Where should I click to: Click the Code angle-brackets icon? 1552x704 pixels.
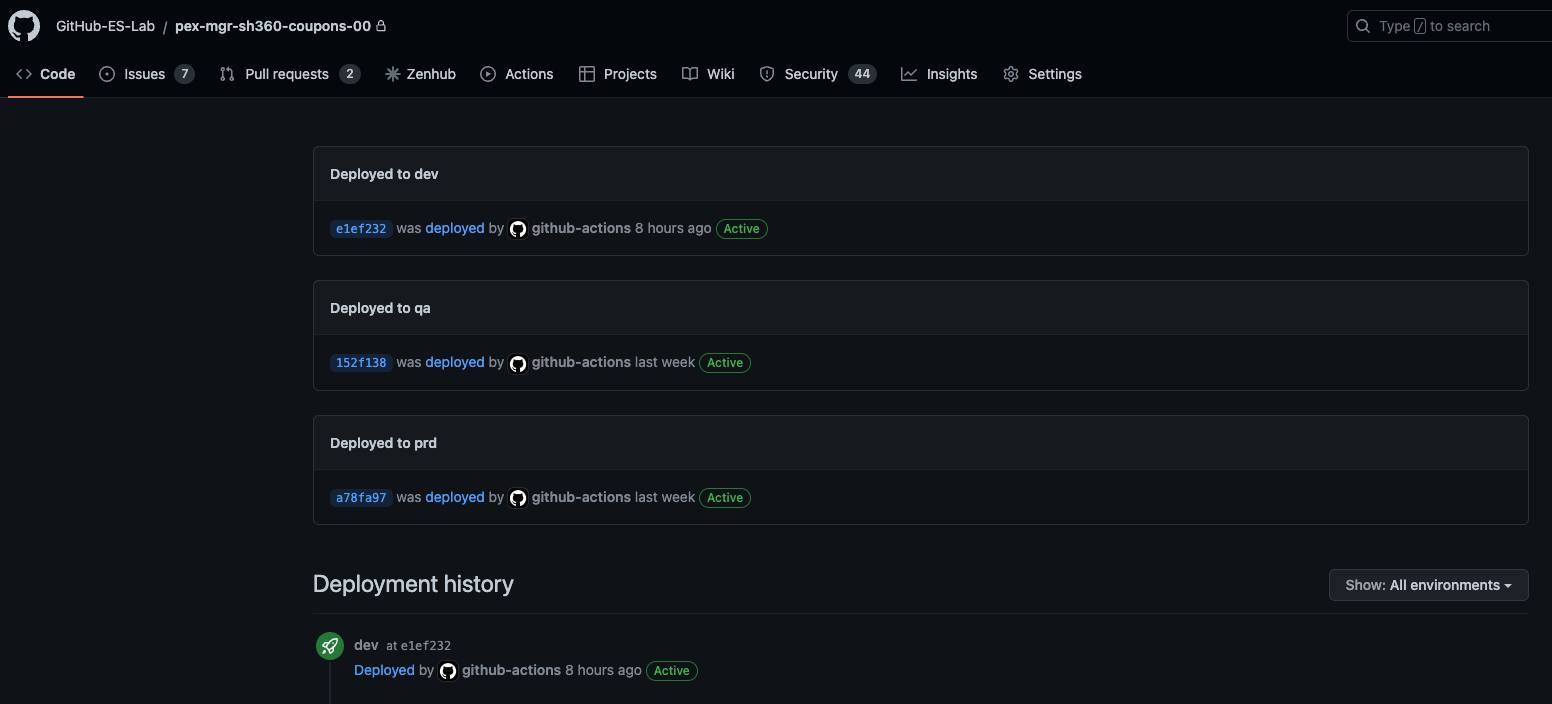(24, 74)
